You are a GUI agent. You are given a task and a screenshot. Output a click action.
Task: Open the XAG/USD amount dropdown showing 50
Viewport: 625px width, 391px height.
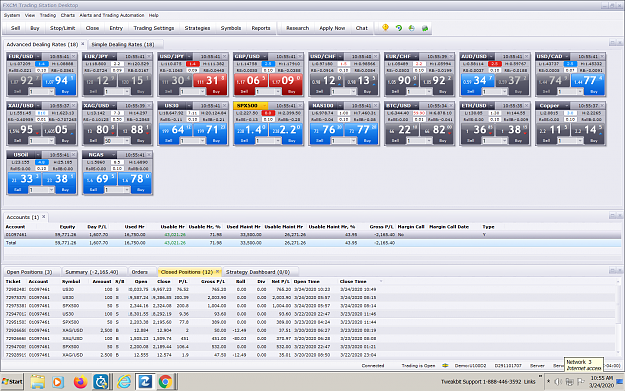click(x=127, y=141)
